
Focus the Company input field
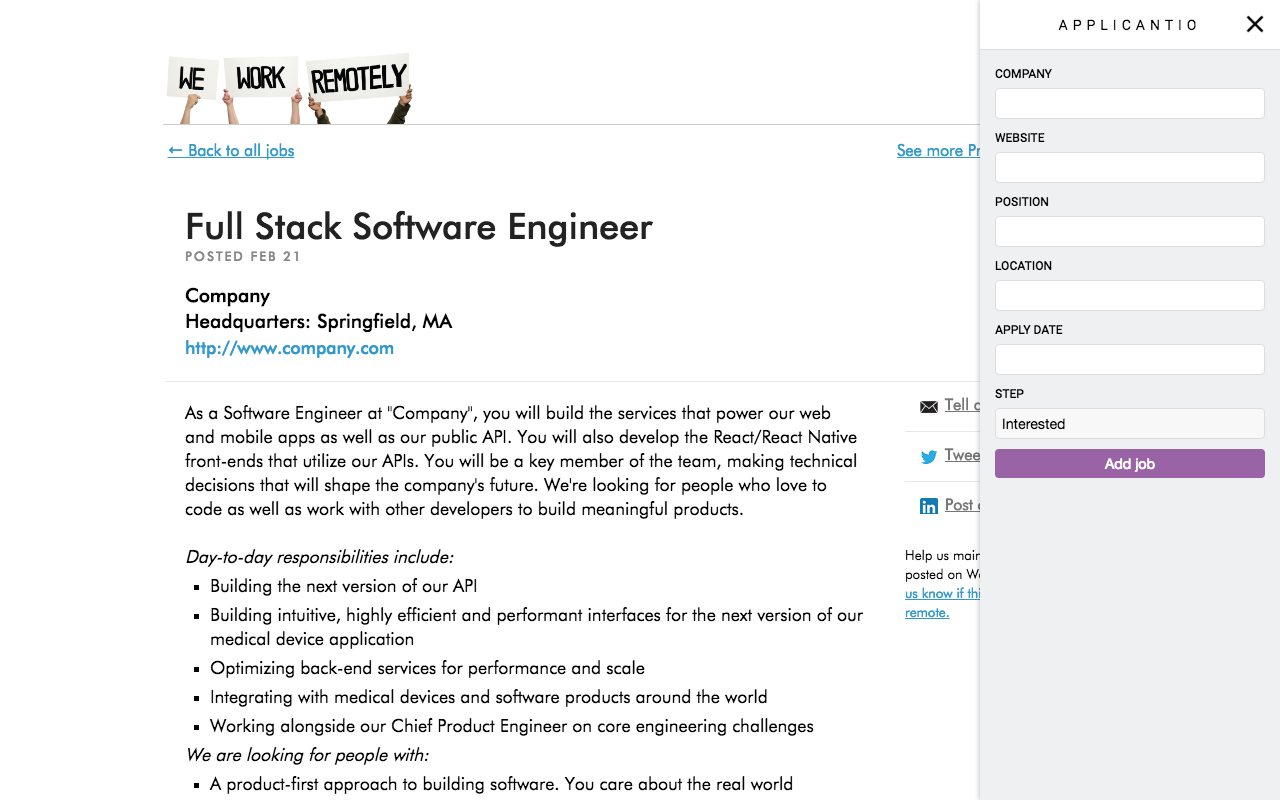[x=1129, y=103]
